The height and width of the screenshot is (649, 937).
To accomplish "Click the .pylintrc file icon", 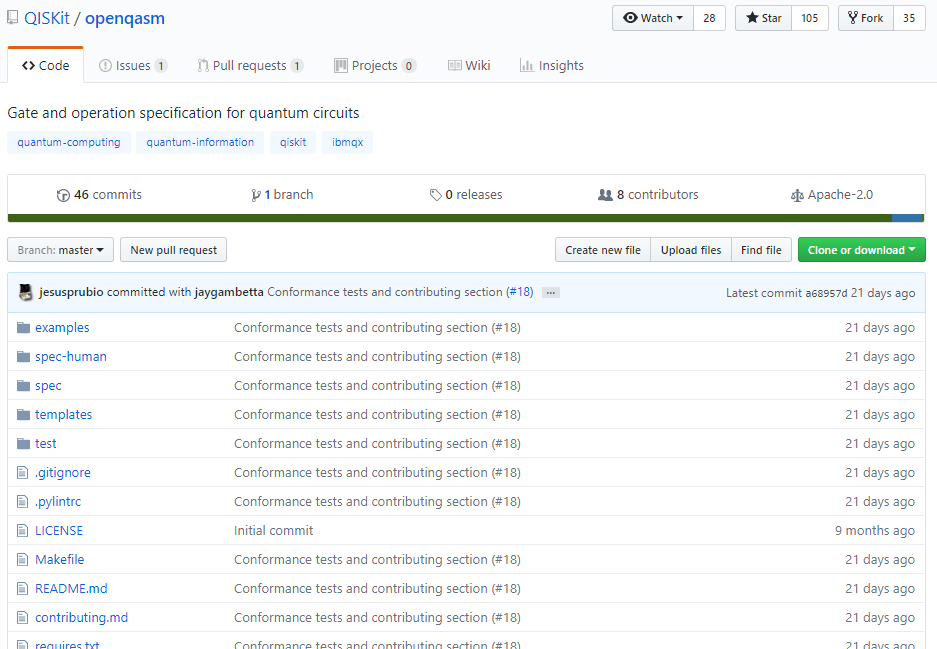I will coord(23,501).
